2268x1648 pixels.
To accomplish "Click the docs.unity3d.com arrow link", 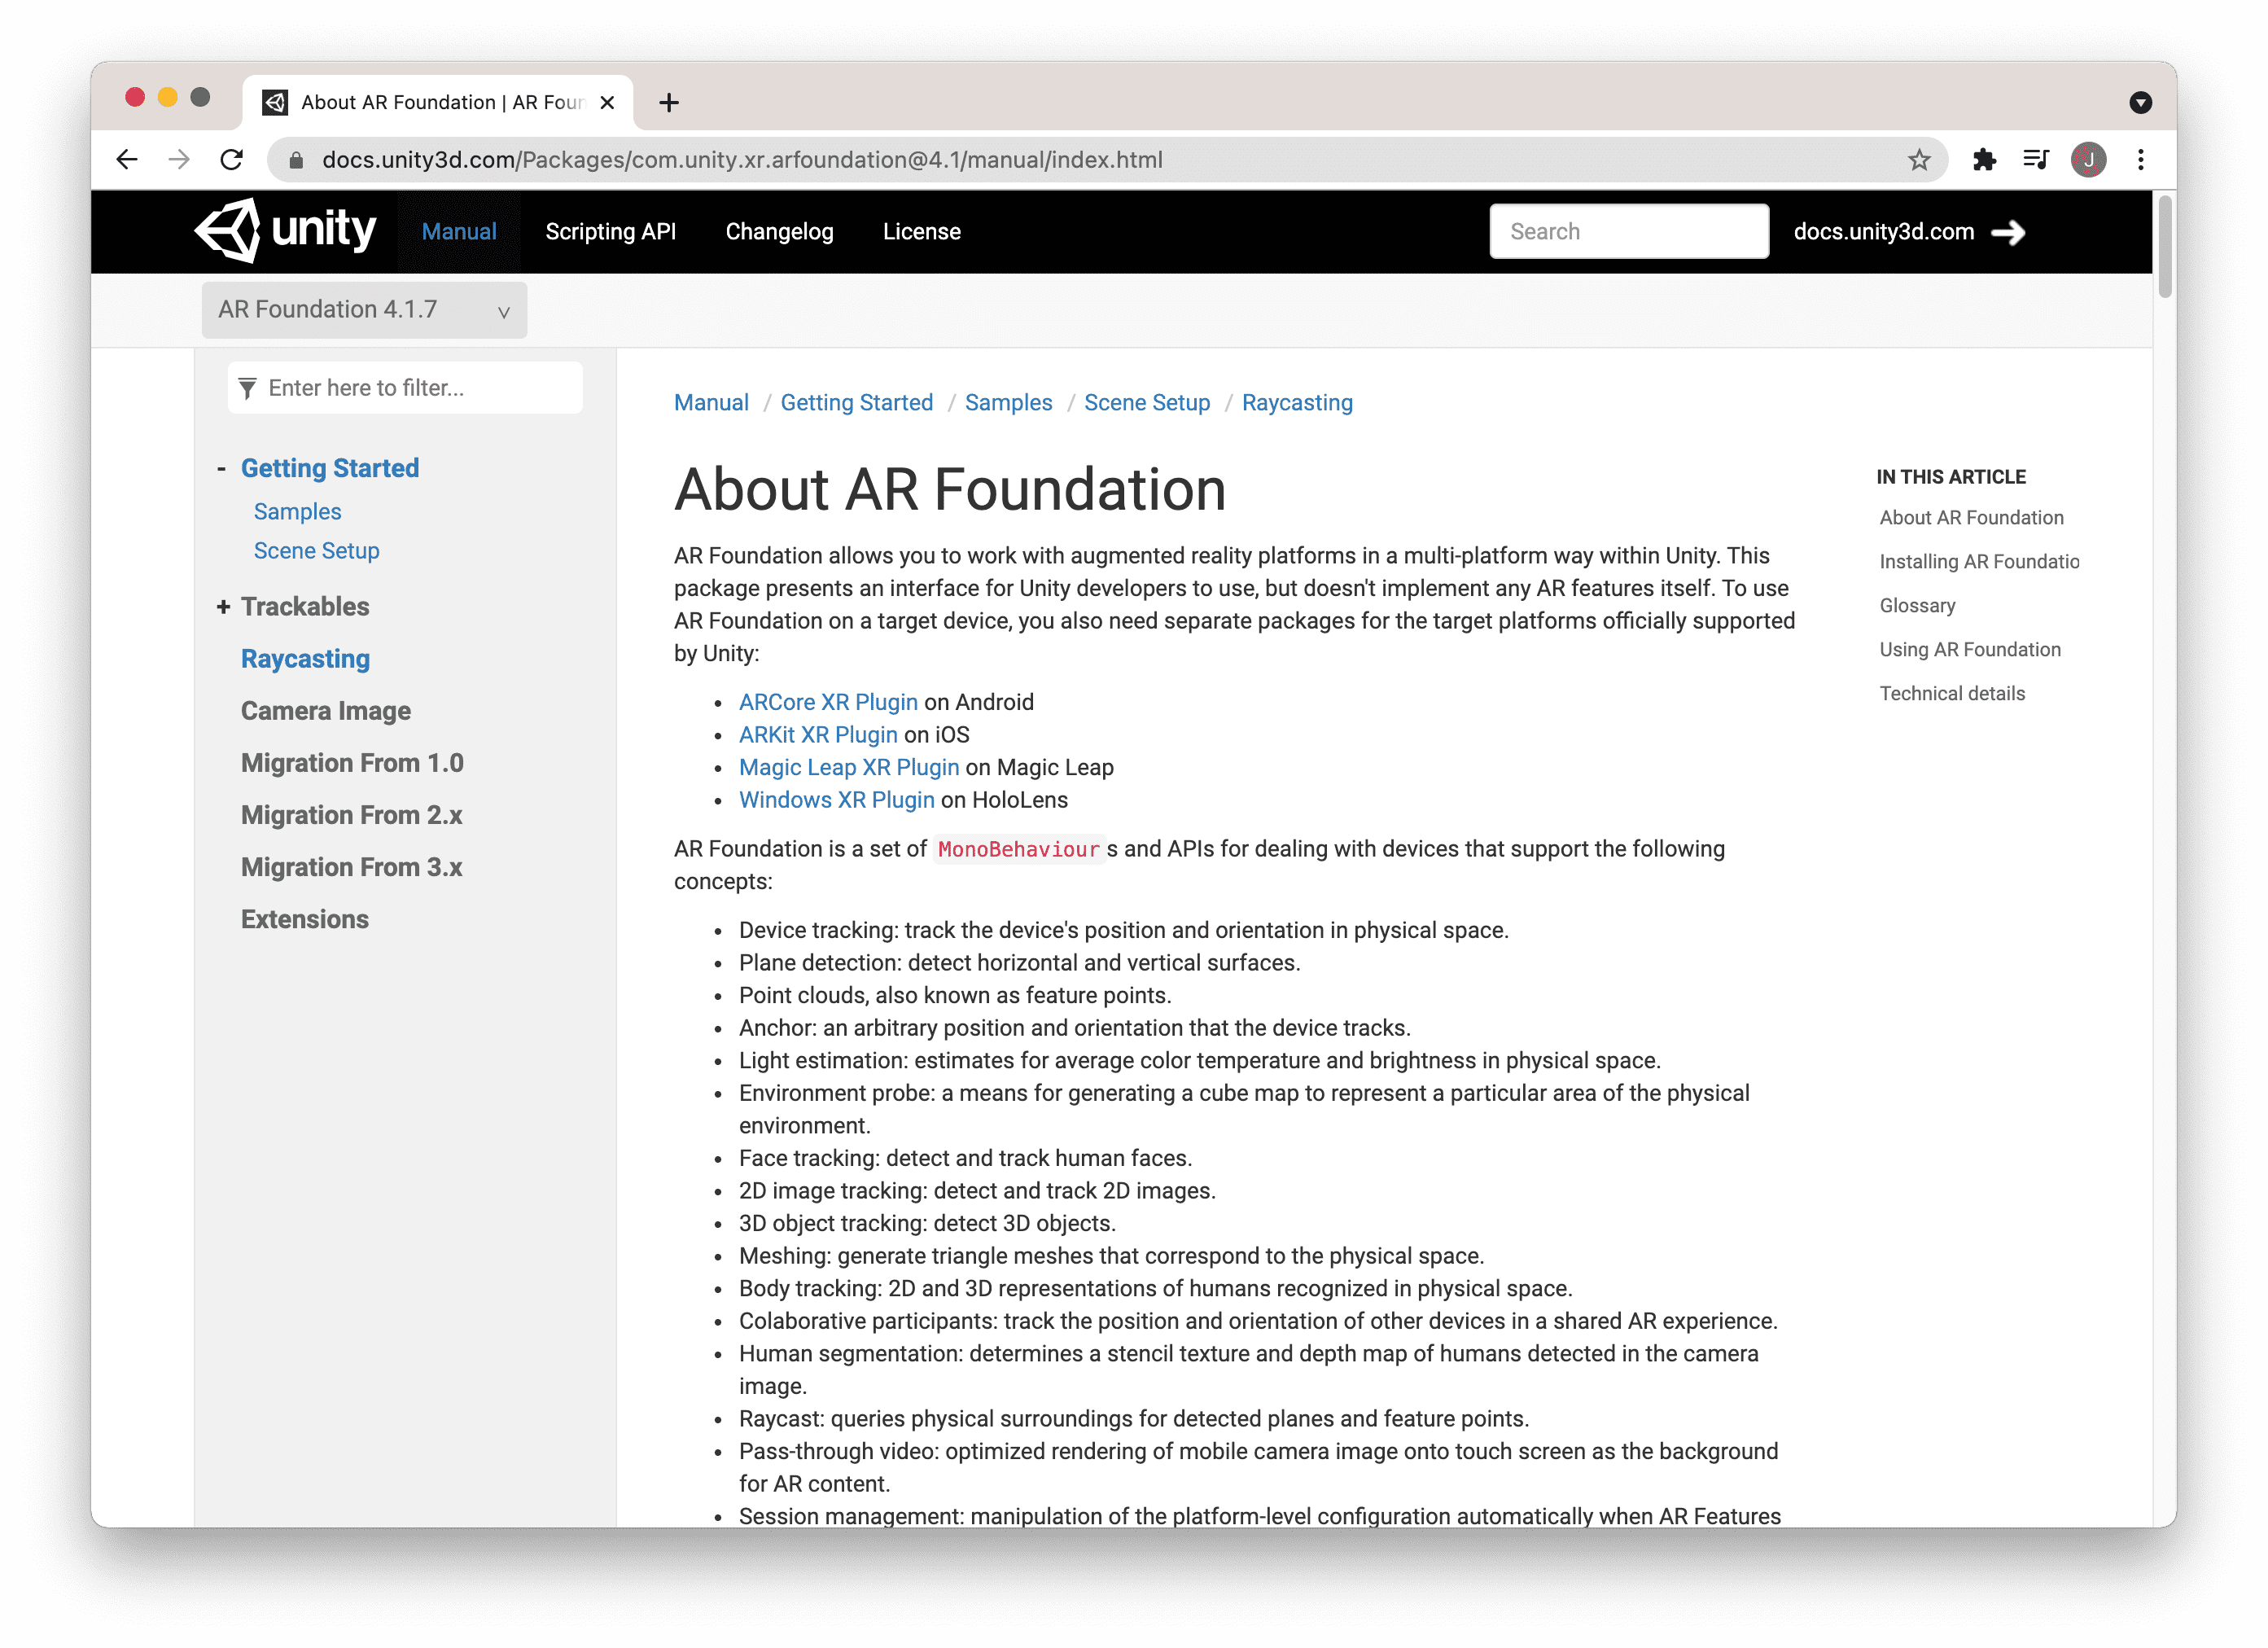I will click(1908, 232).
